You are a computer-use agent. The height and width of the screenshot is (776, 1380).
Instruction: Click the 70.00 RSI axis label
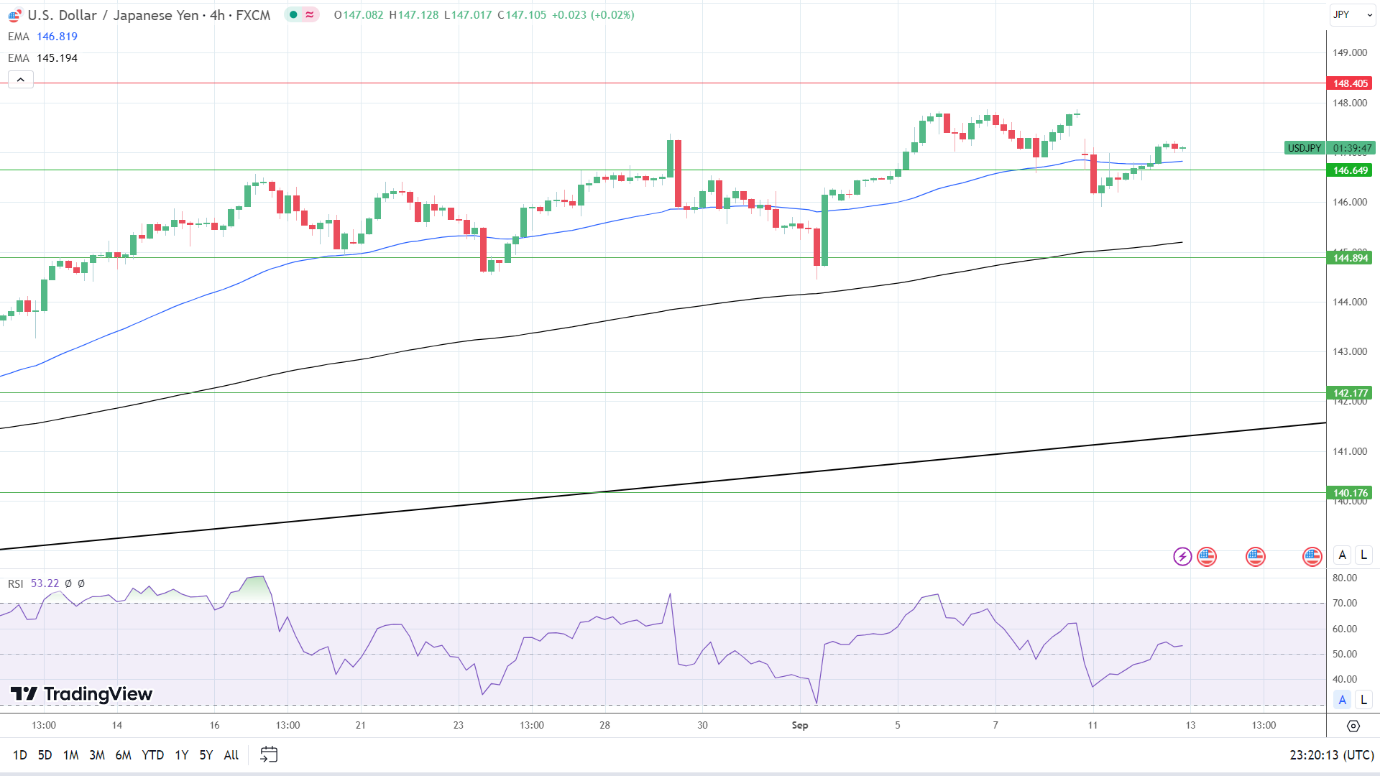click(x=1343, y=604)
